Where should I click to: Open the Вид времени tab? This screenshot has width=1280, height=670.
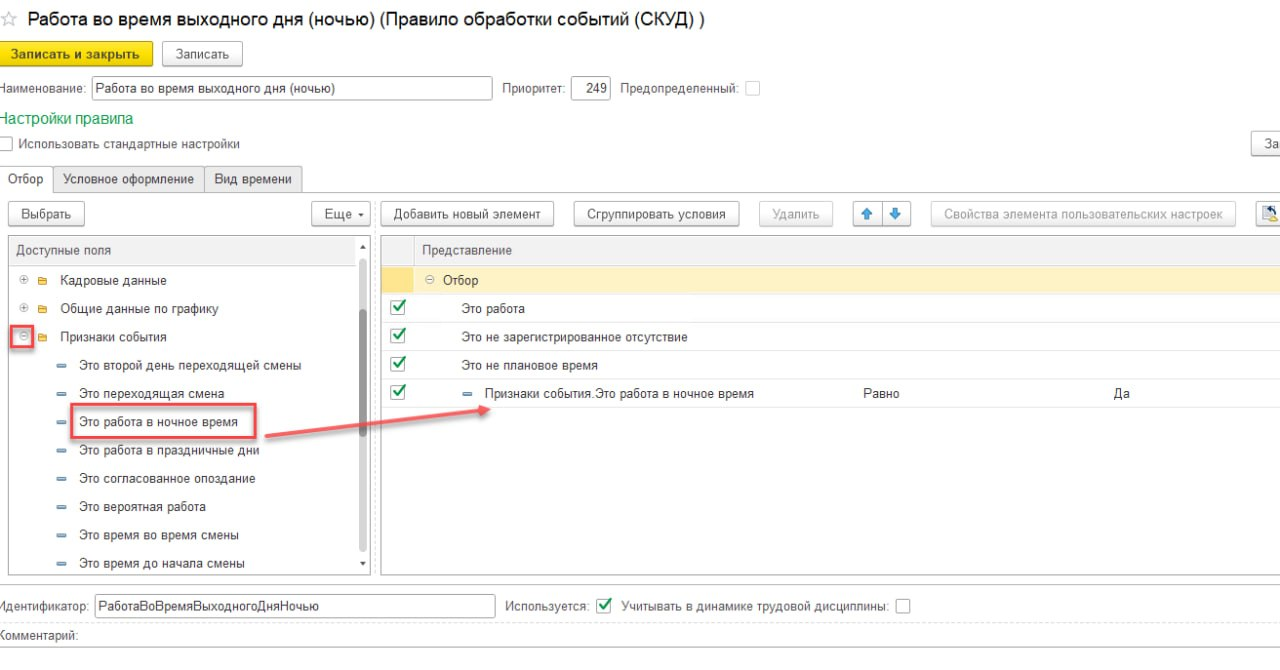point(253,179)
